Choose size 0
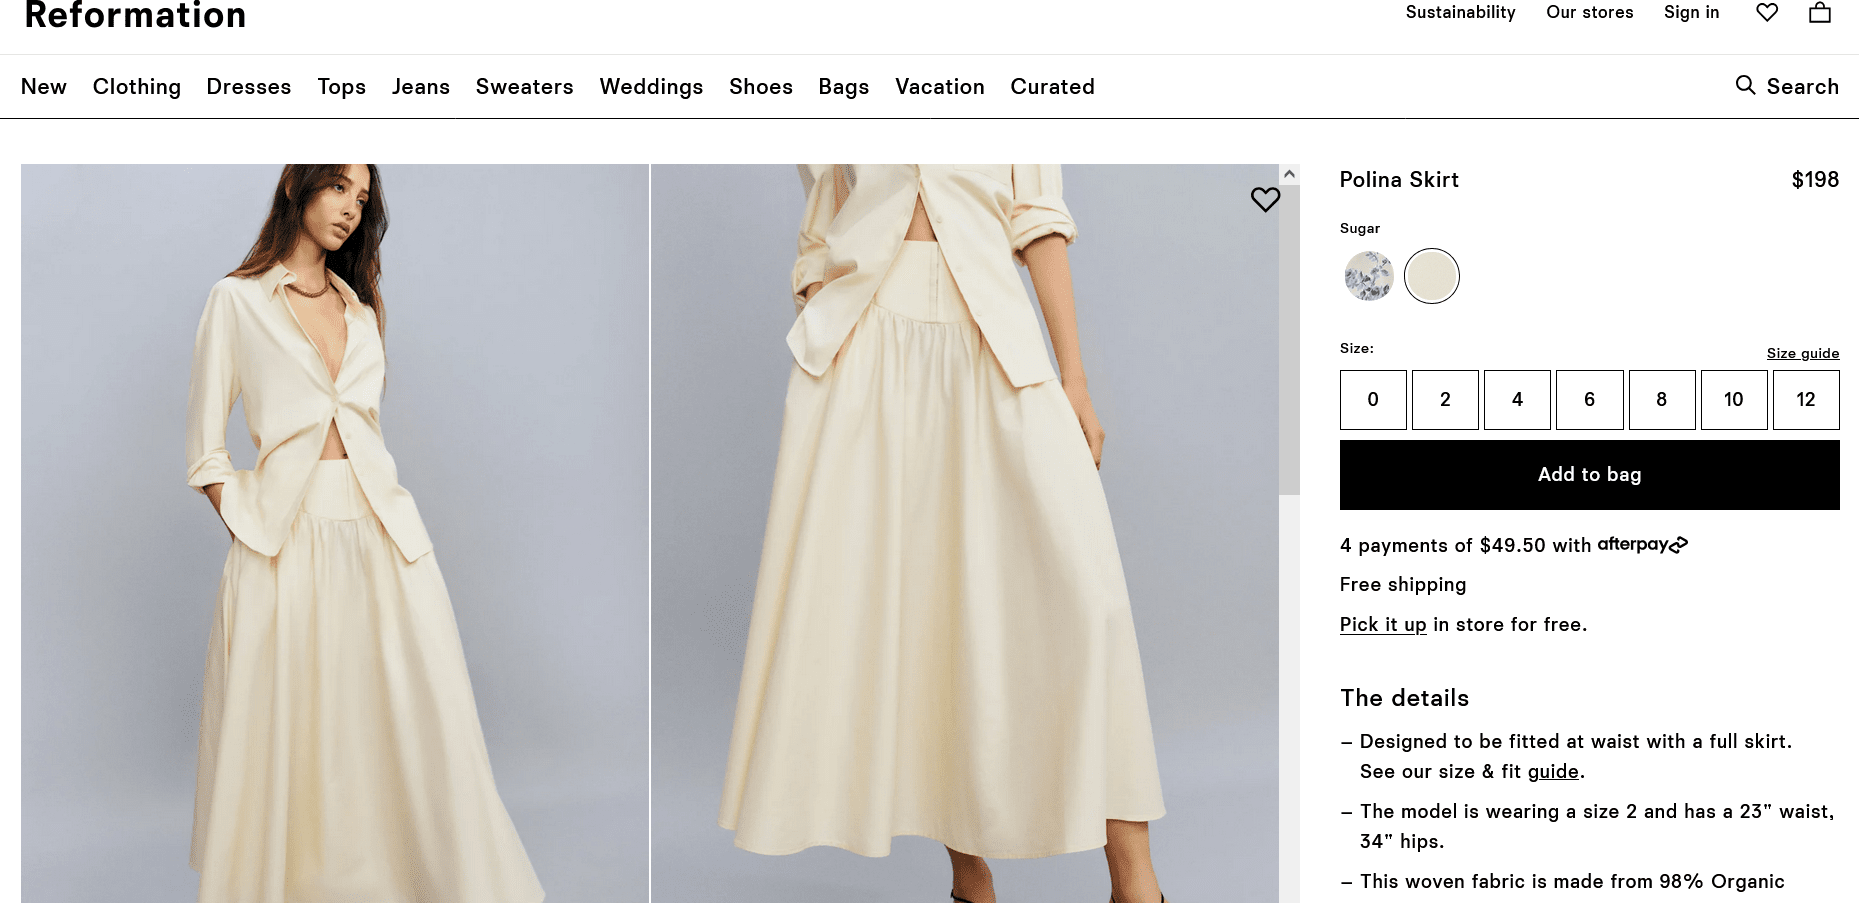 pos(1373,400)
